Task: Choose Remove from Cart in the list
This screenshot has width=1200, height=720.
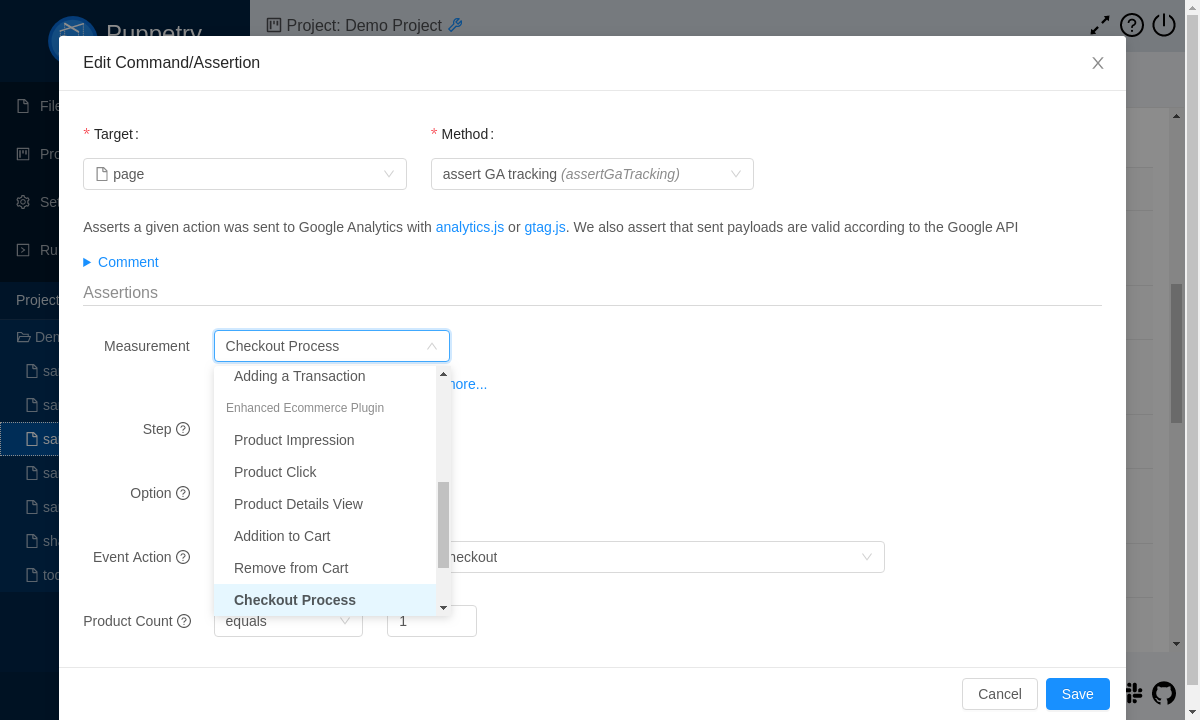Action: pyautogui.click(x=290, y=568)
